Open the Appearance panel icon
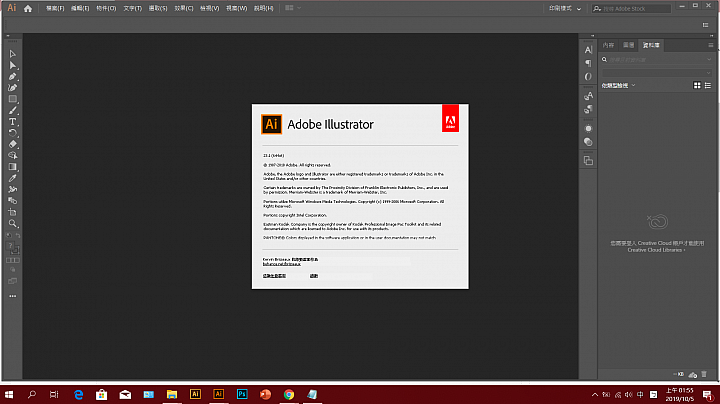 click(588, 129)
